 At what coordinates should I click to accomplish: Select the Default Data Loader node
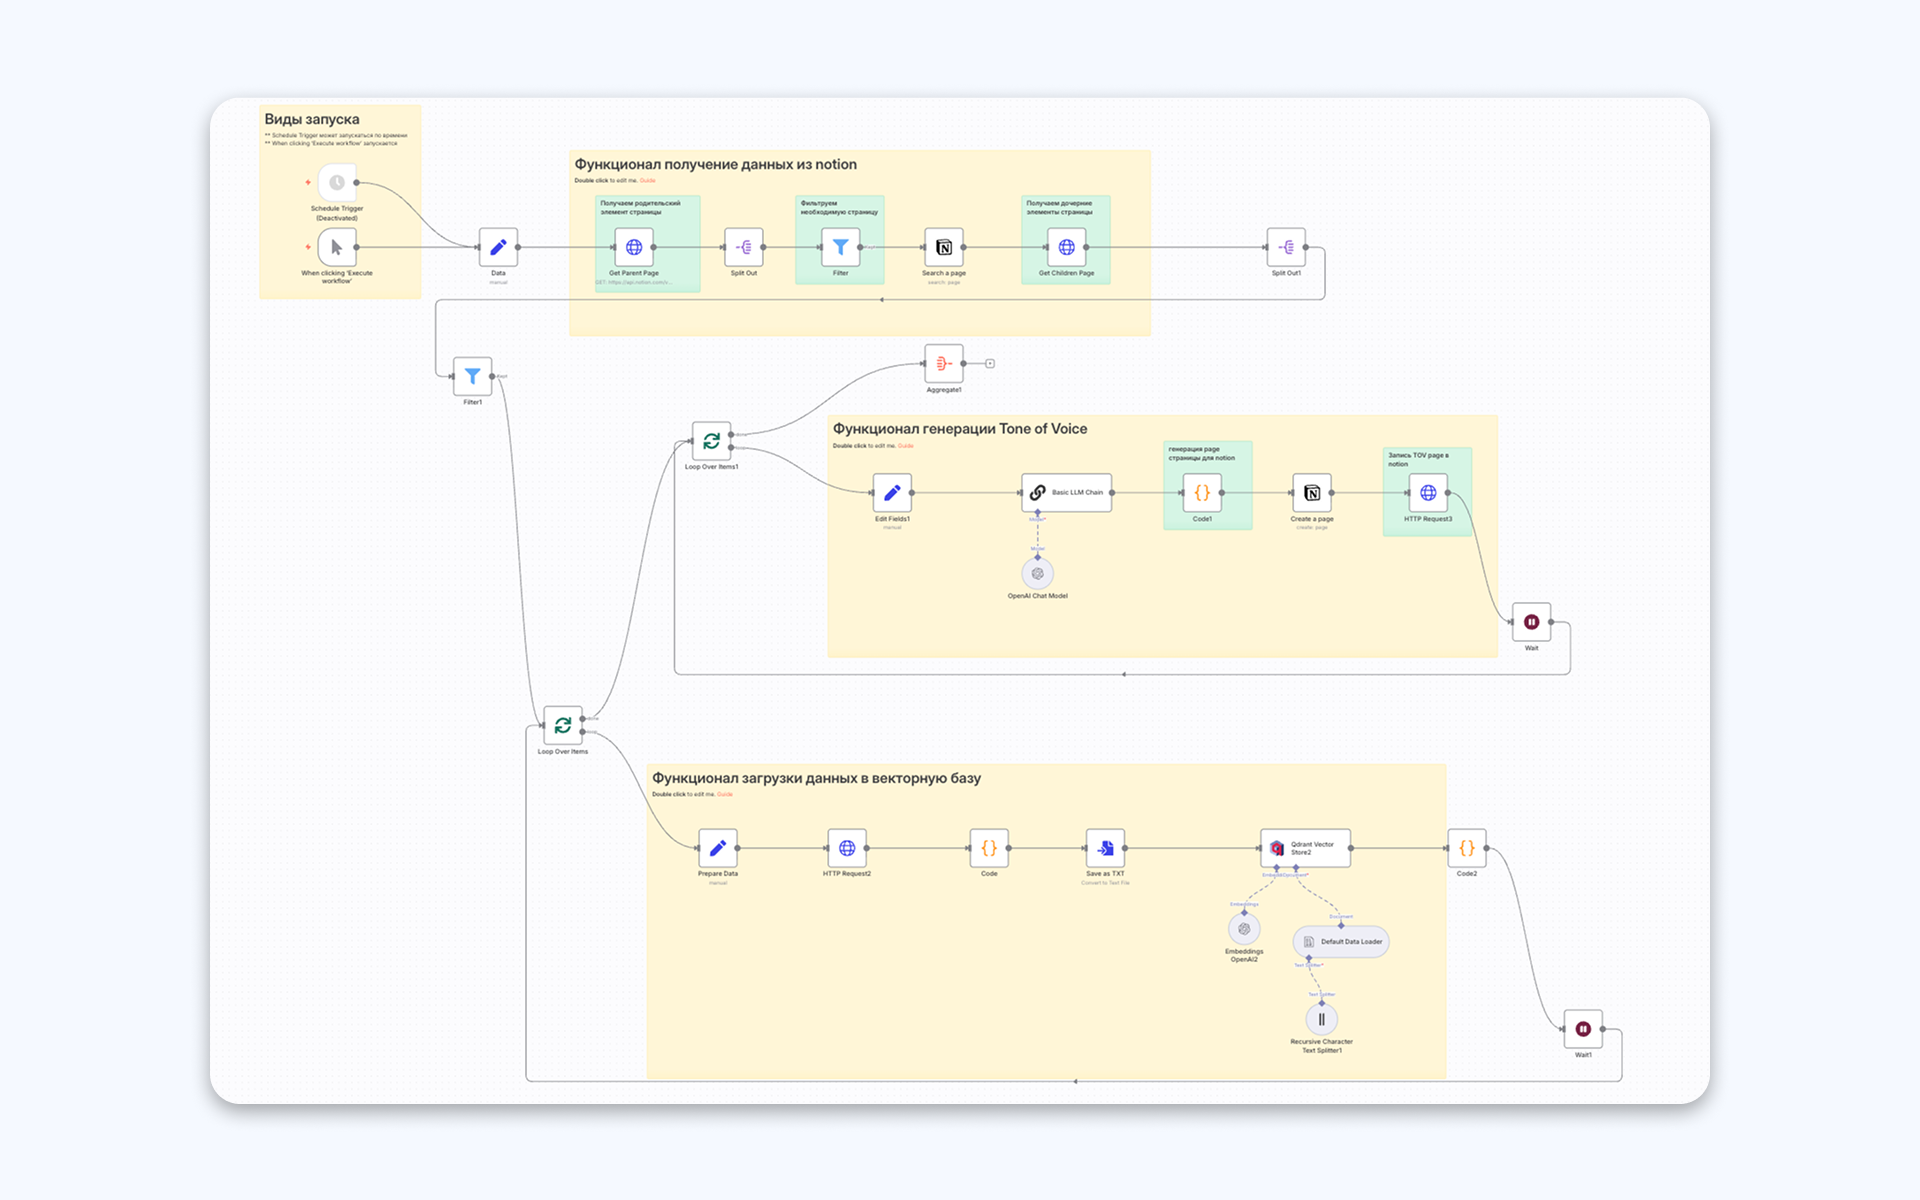(x=1341, y=941)
